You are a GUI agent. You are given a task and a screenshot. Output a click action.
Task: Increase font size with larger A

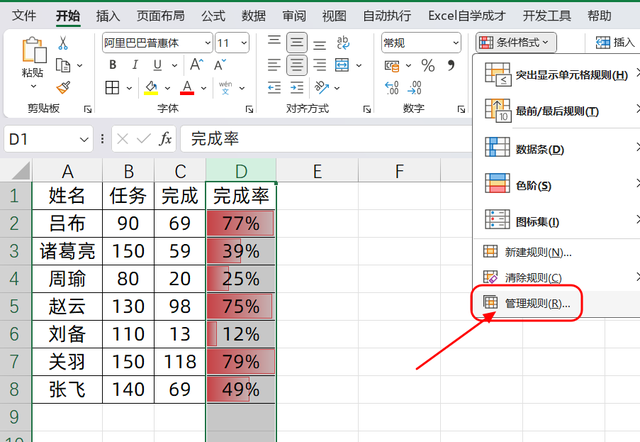point(196,64)
